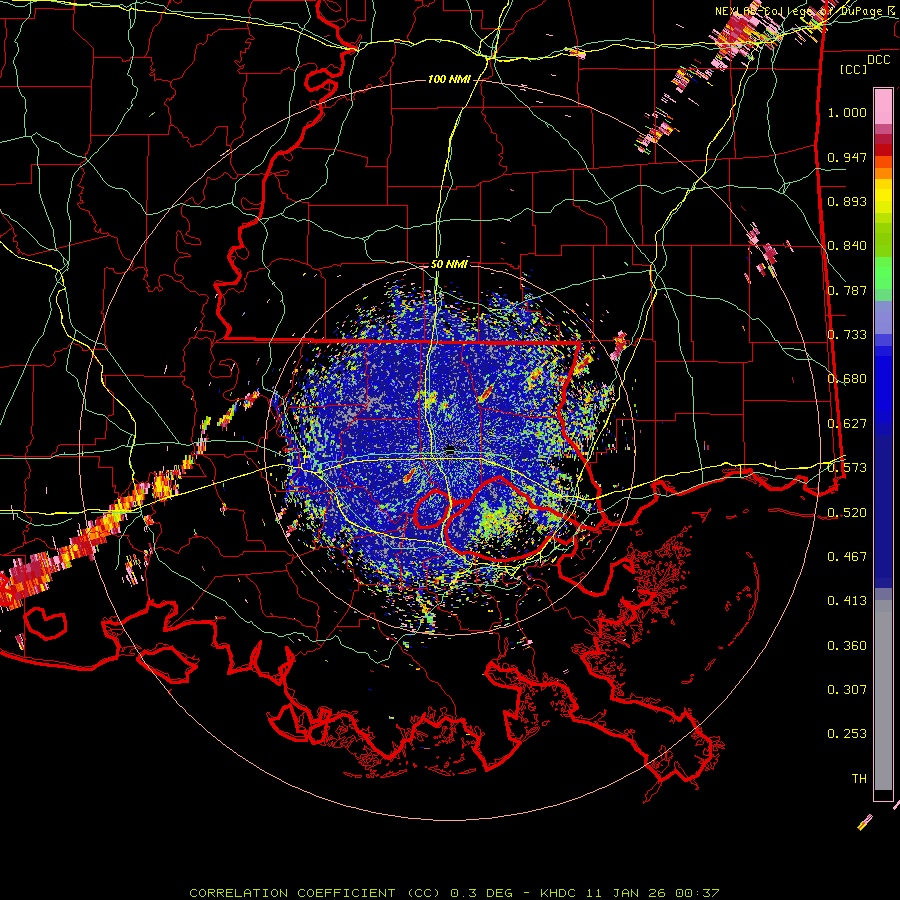This screenshot has width=900, height=900.
Task: Select the 0.947 scale value
Action: [847, 157]
